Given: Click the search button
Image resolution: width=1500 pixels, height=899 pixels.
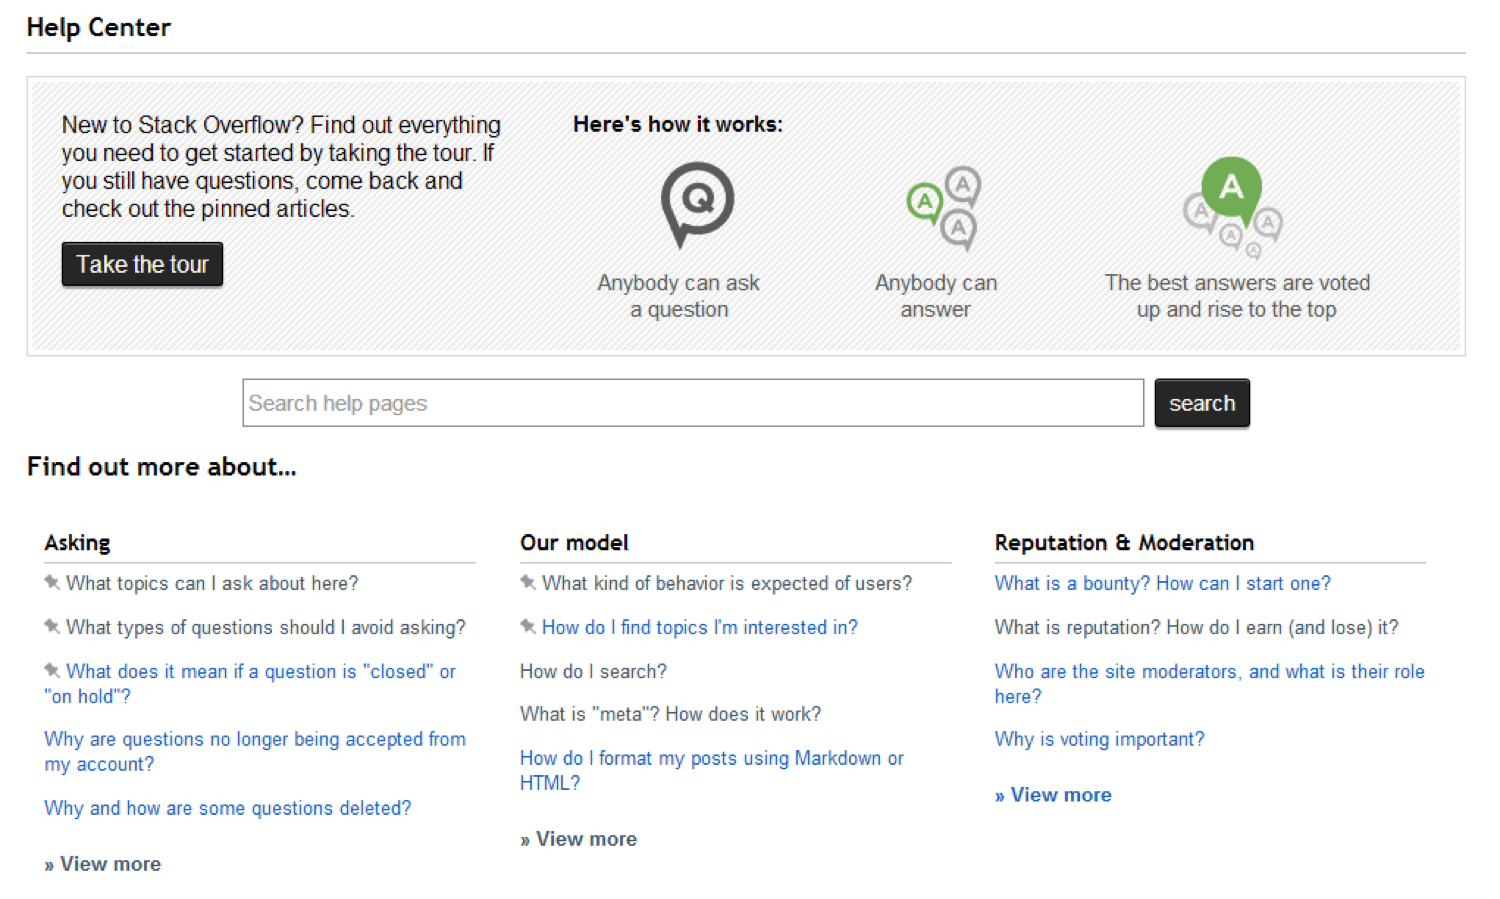Looking at the screenshot, I should pyautogui.click(x=1202, y=403).
